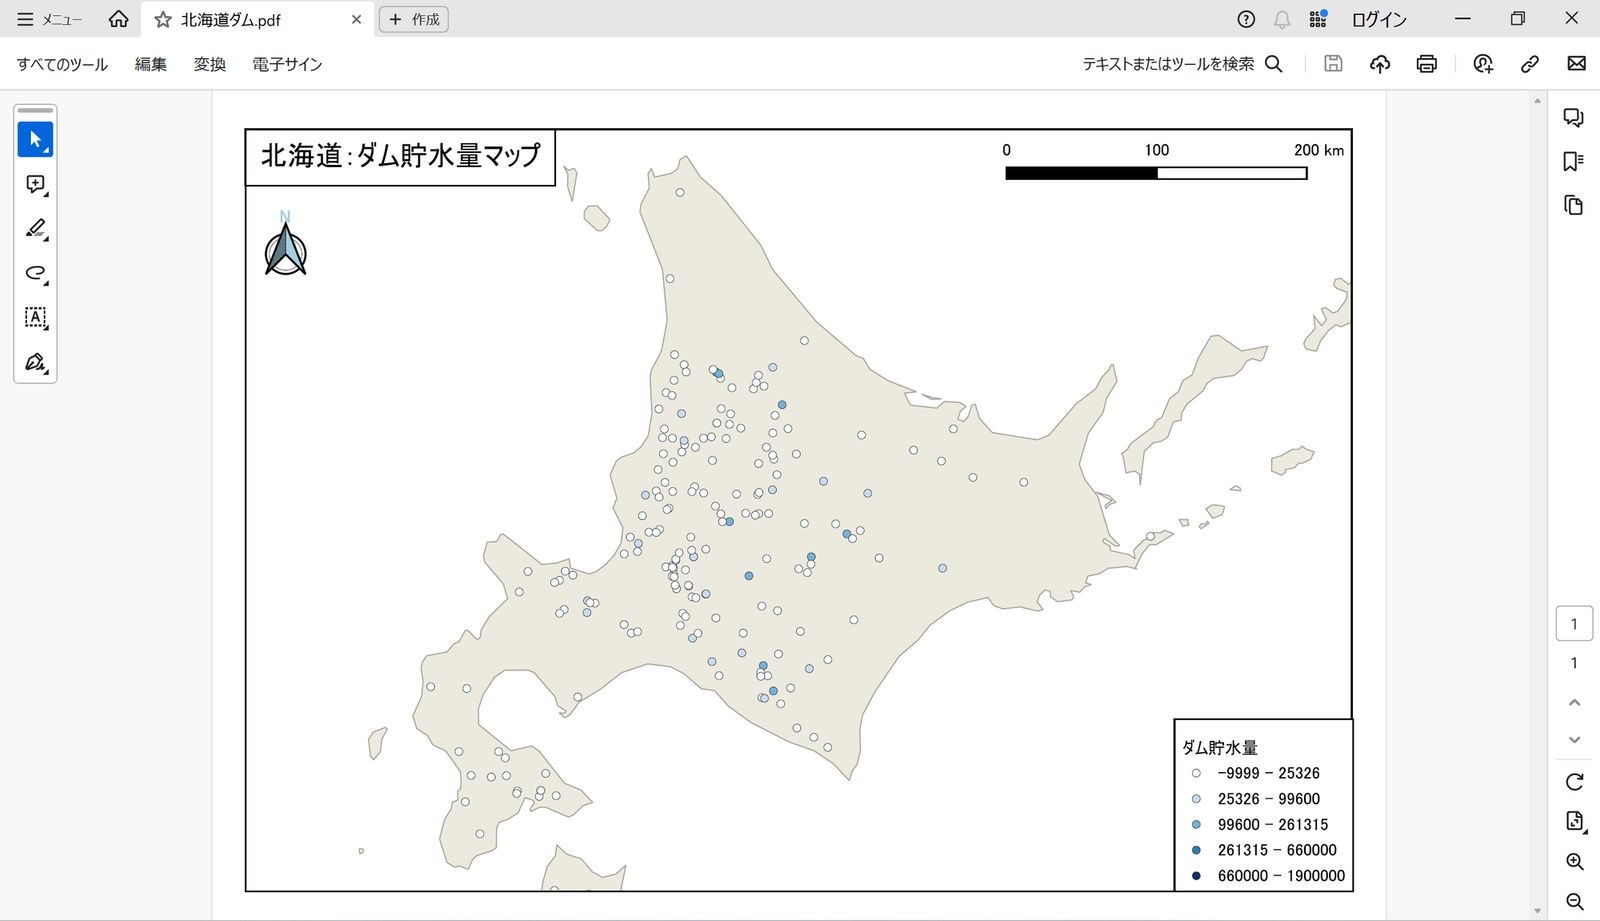This screenshot has height=921, width=1600.
Task: Click legend text 261315 – 660000
Action: click(1277, 850)
